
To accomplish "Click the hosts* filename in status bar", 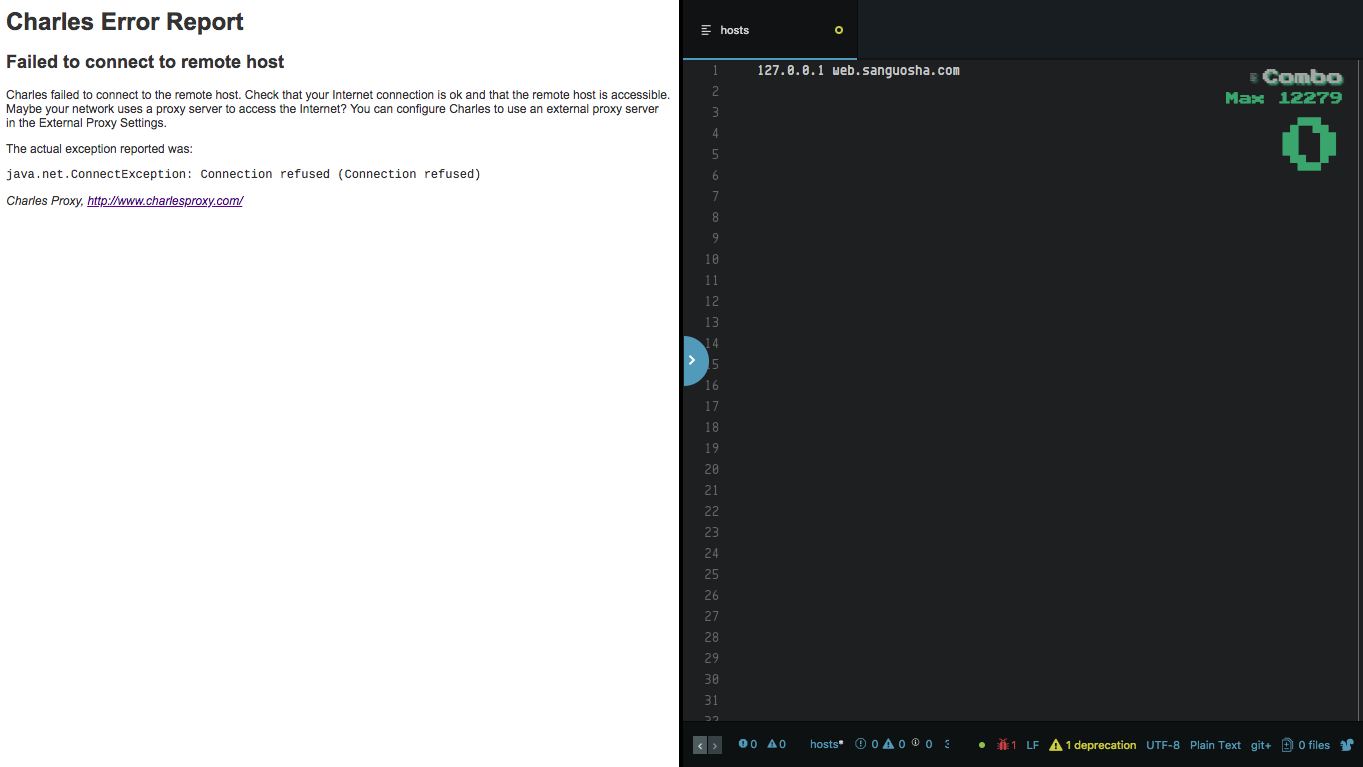I will 826,744.
